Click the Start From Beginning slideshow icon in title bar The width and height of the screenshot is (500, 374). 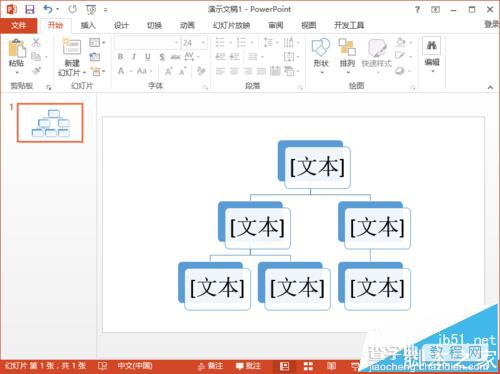point(91,10)
